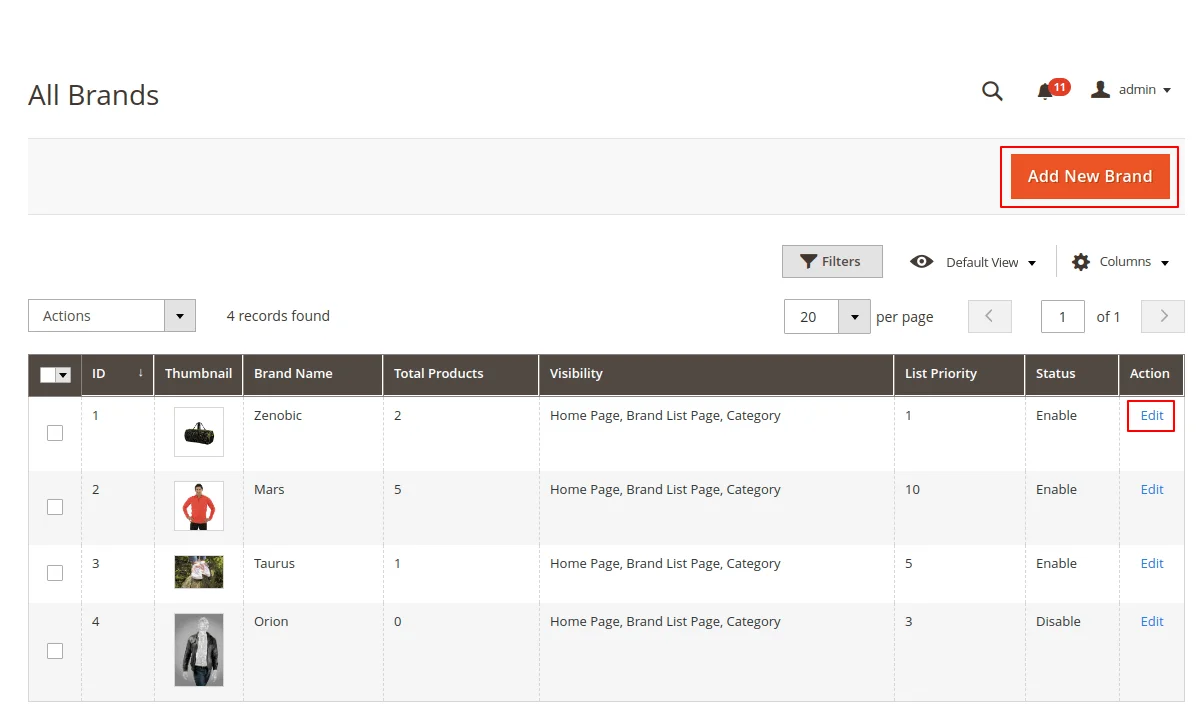Go to next page arrow
1202x712 pixels.
tap(1163, 316)
